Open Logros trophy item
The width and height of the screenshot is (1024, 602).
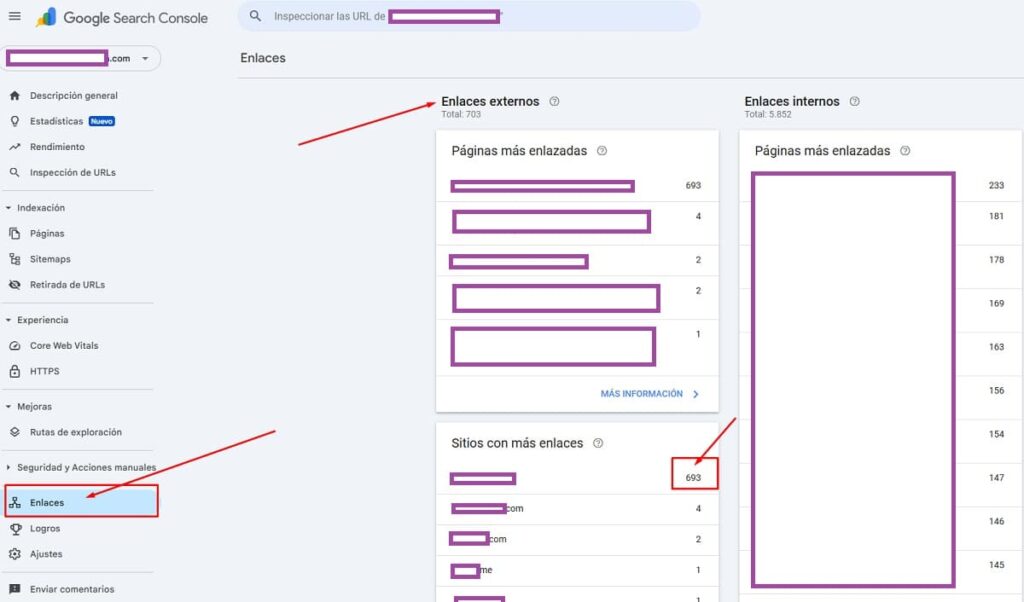click(x=45, y=528)
